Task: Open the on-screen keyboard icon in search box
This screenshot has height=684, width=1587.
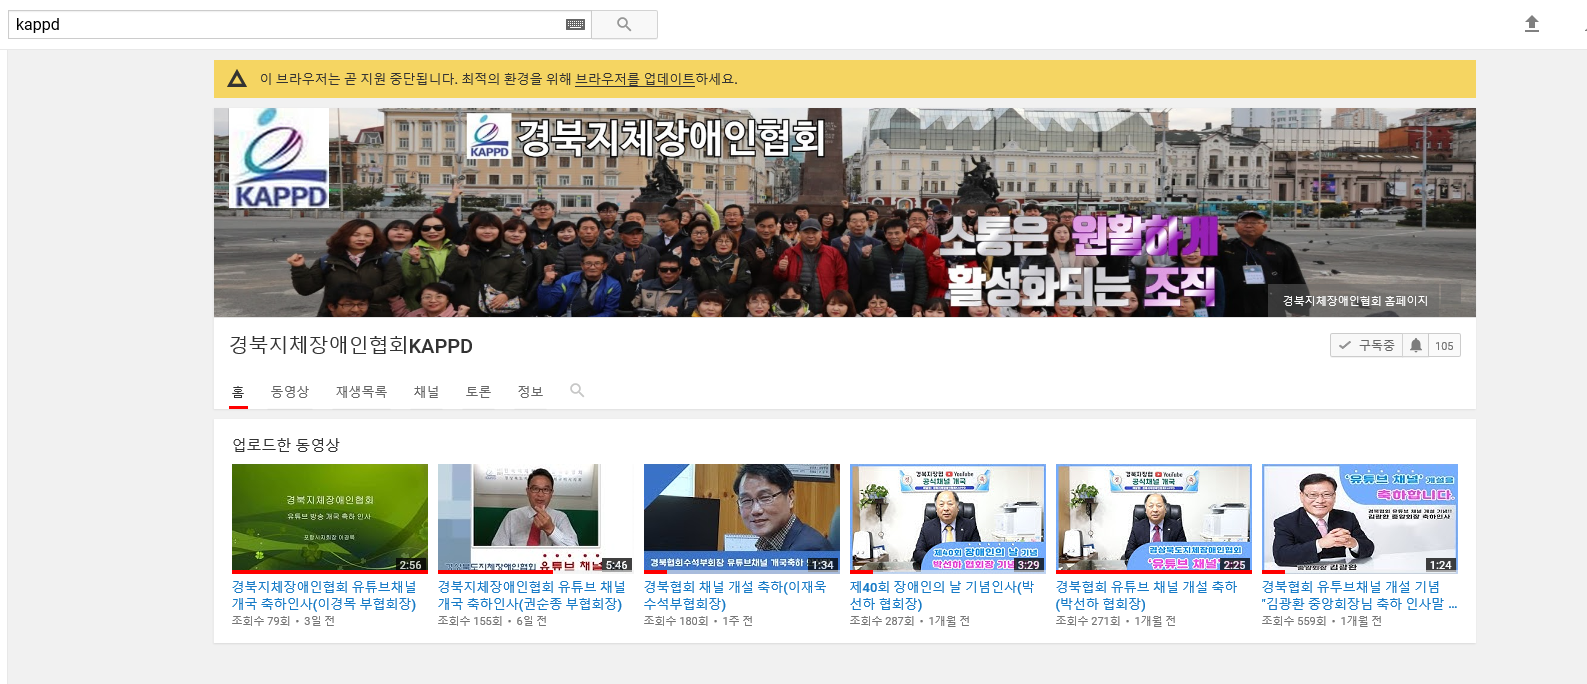Action: (575, 24)
